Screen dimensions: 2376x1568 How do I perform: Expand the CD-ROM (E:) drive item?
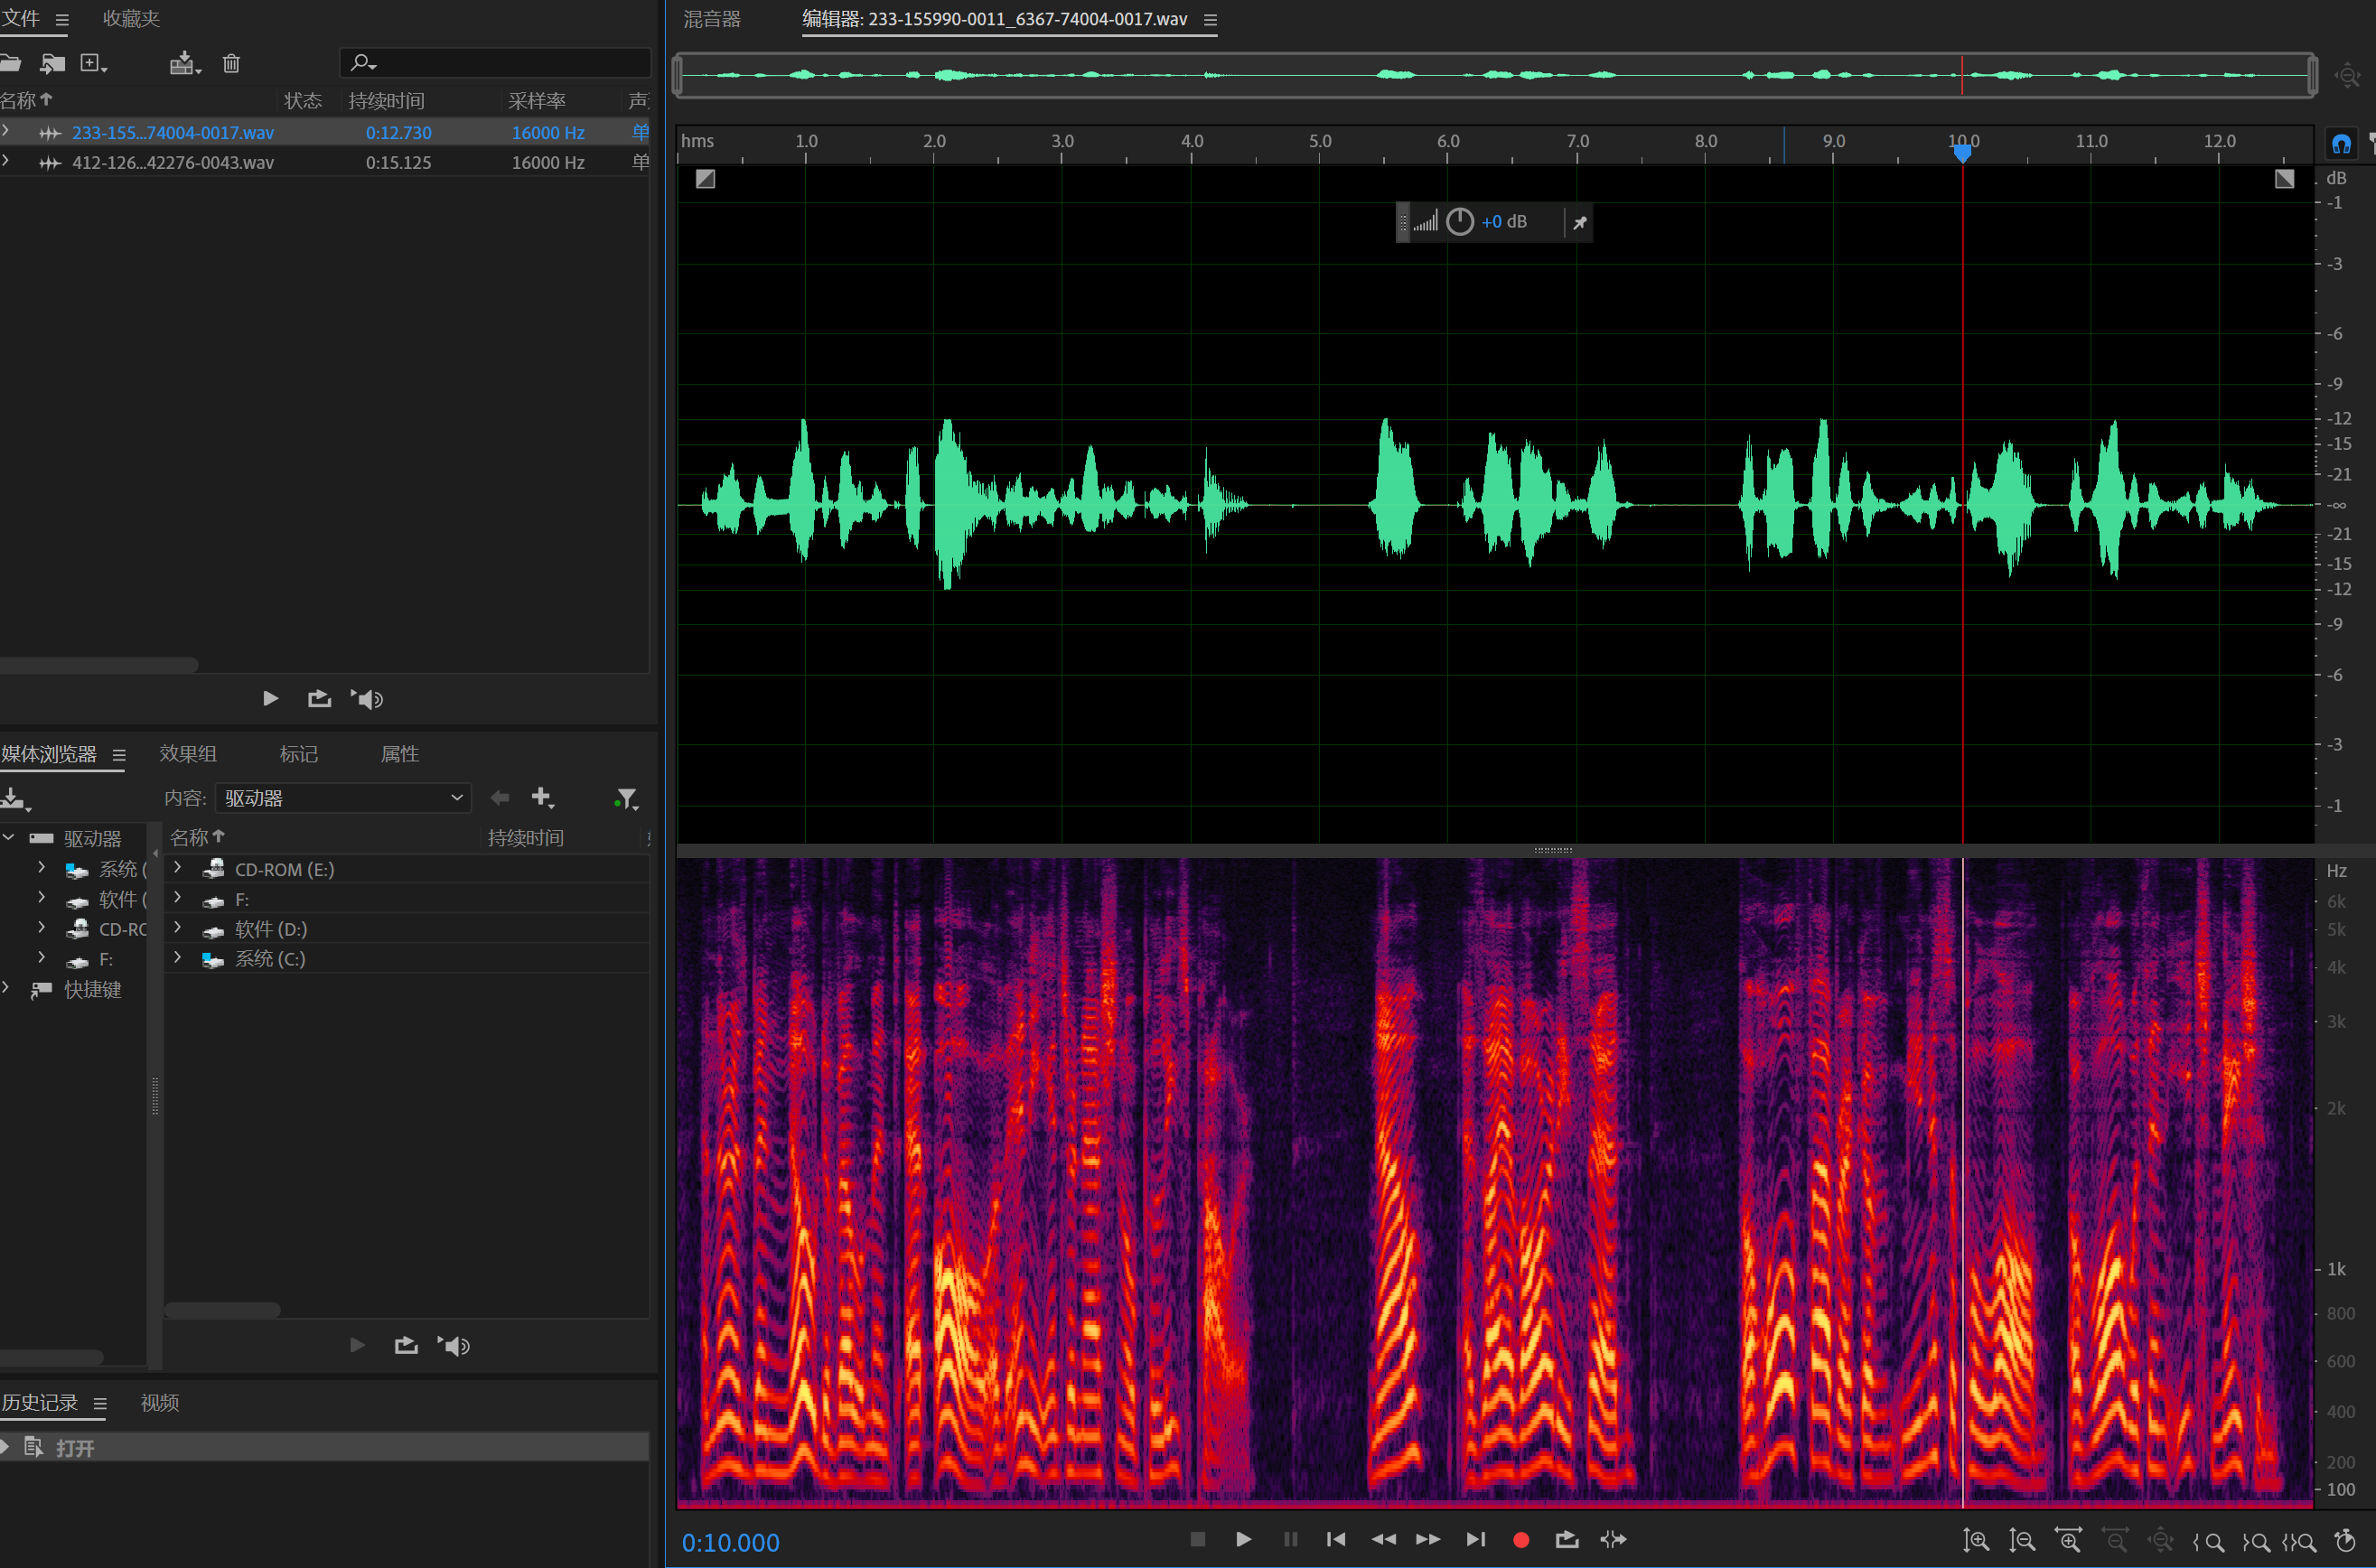coord(178,868)
